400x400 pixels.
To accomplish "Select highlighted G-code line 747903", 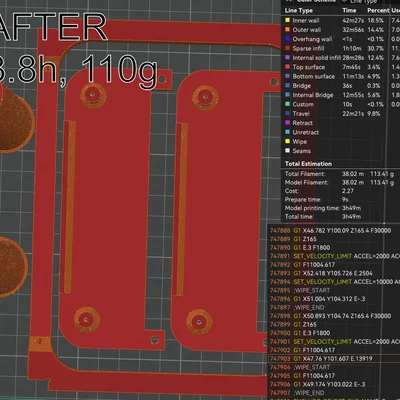I will click(x=334, y=359).
